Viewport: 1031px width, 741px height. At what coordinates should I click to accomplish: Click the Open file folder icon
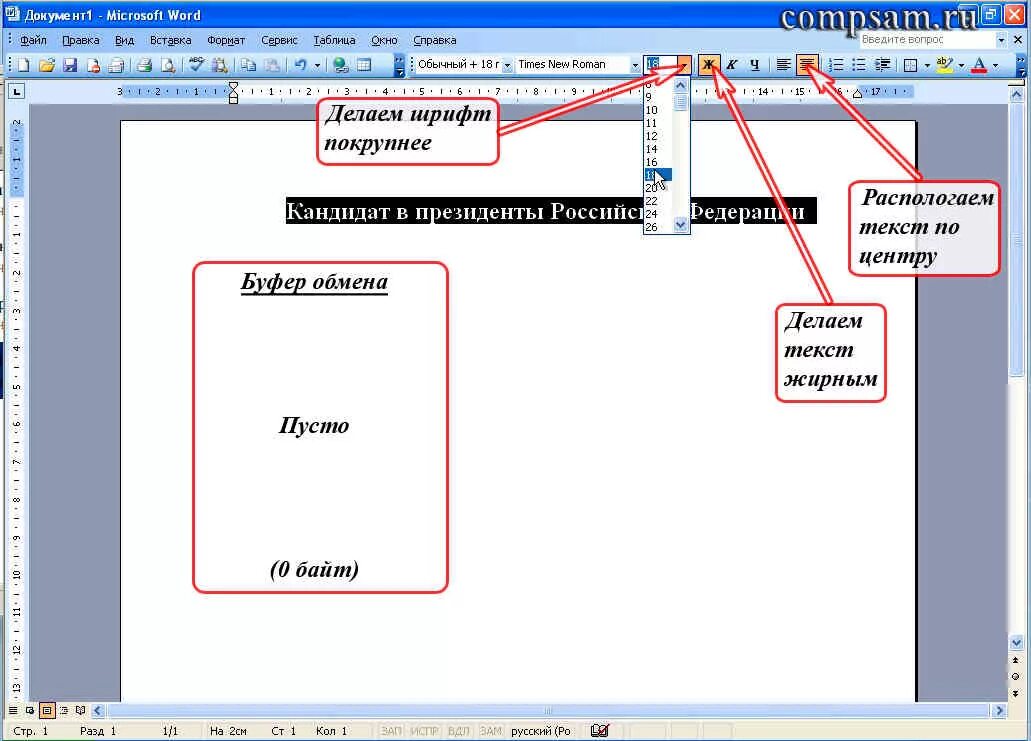click(47, 64)
